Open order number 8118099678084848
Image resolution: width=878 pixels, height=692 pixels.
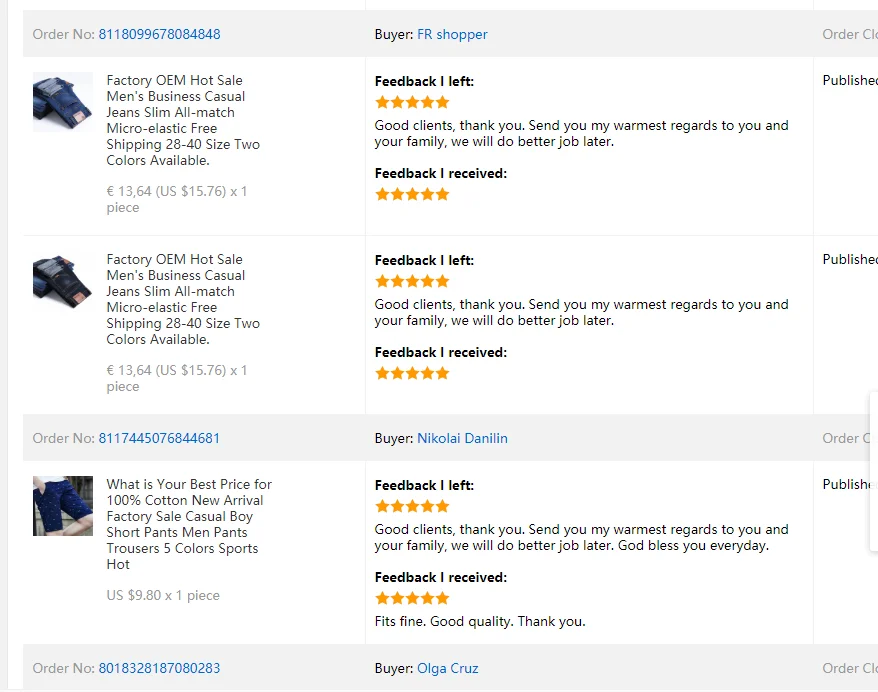tap(159, 34)
